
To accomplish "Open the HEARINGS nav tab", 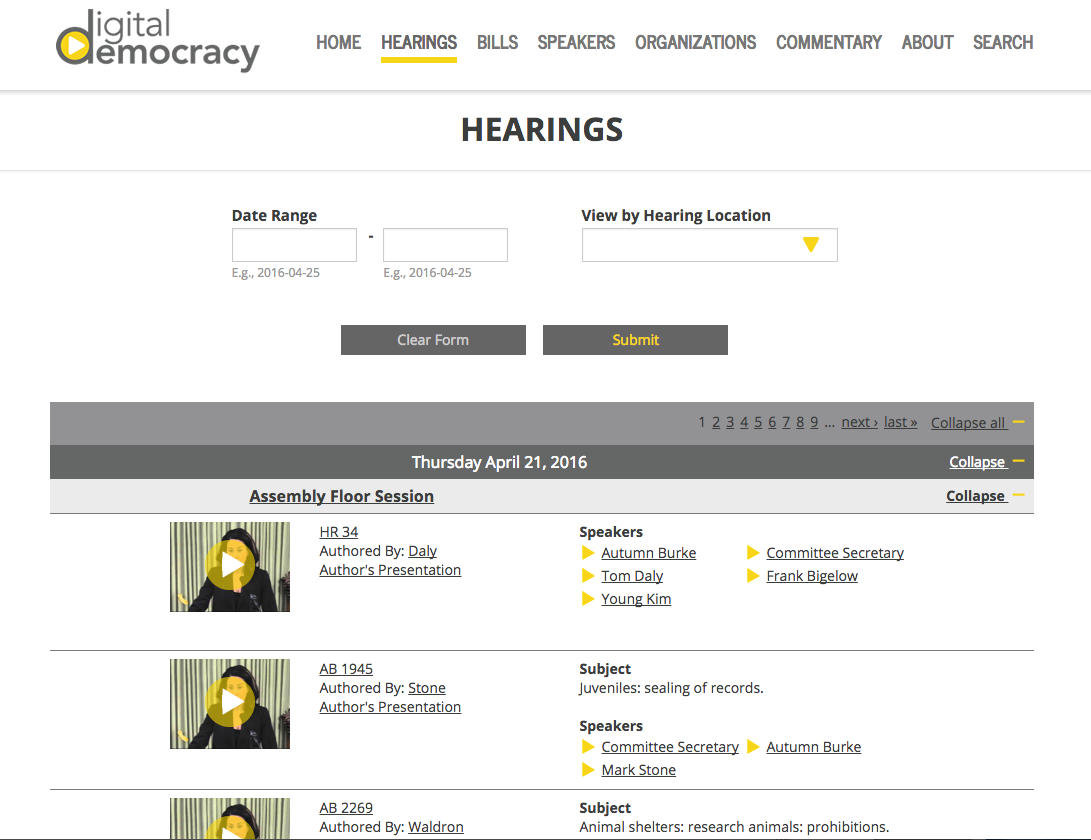I will click(419, 42).
